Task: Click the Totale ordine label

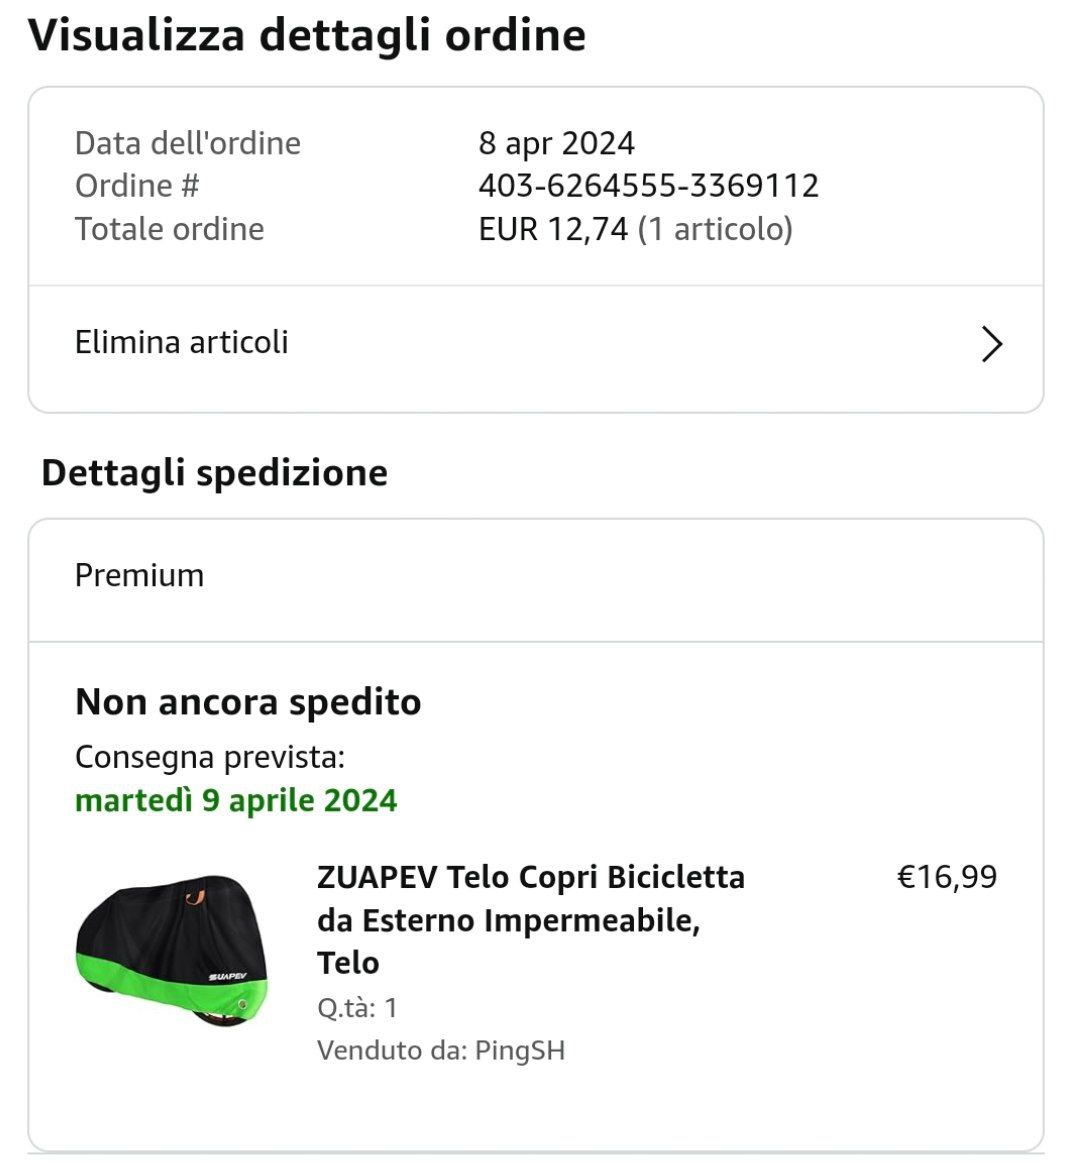Action: click(x=170, y=229)
